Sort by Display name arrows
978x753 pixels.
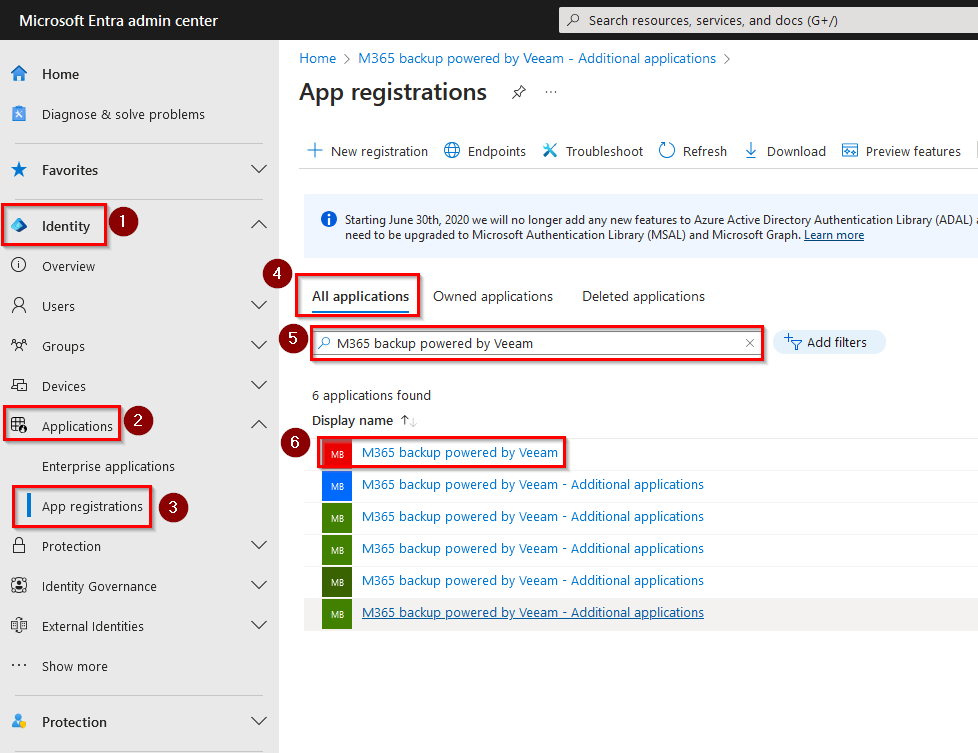pos(409,420)
